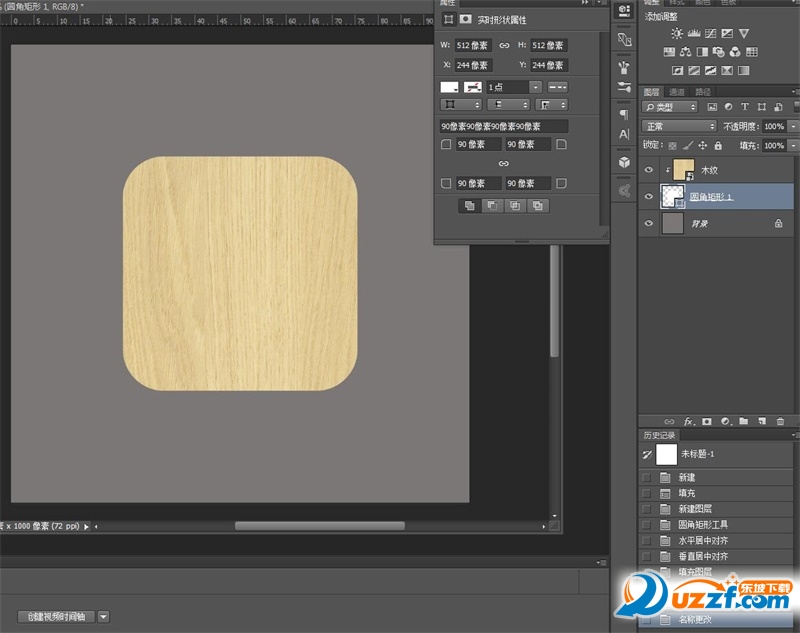Click the trash icon to delete the layer
Viewport: 800px width, 633px height.
click(x=780, y=421)
